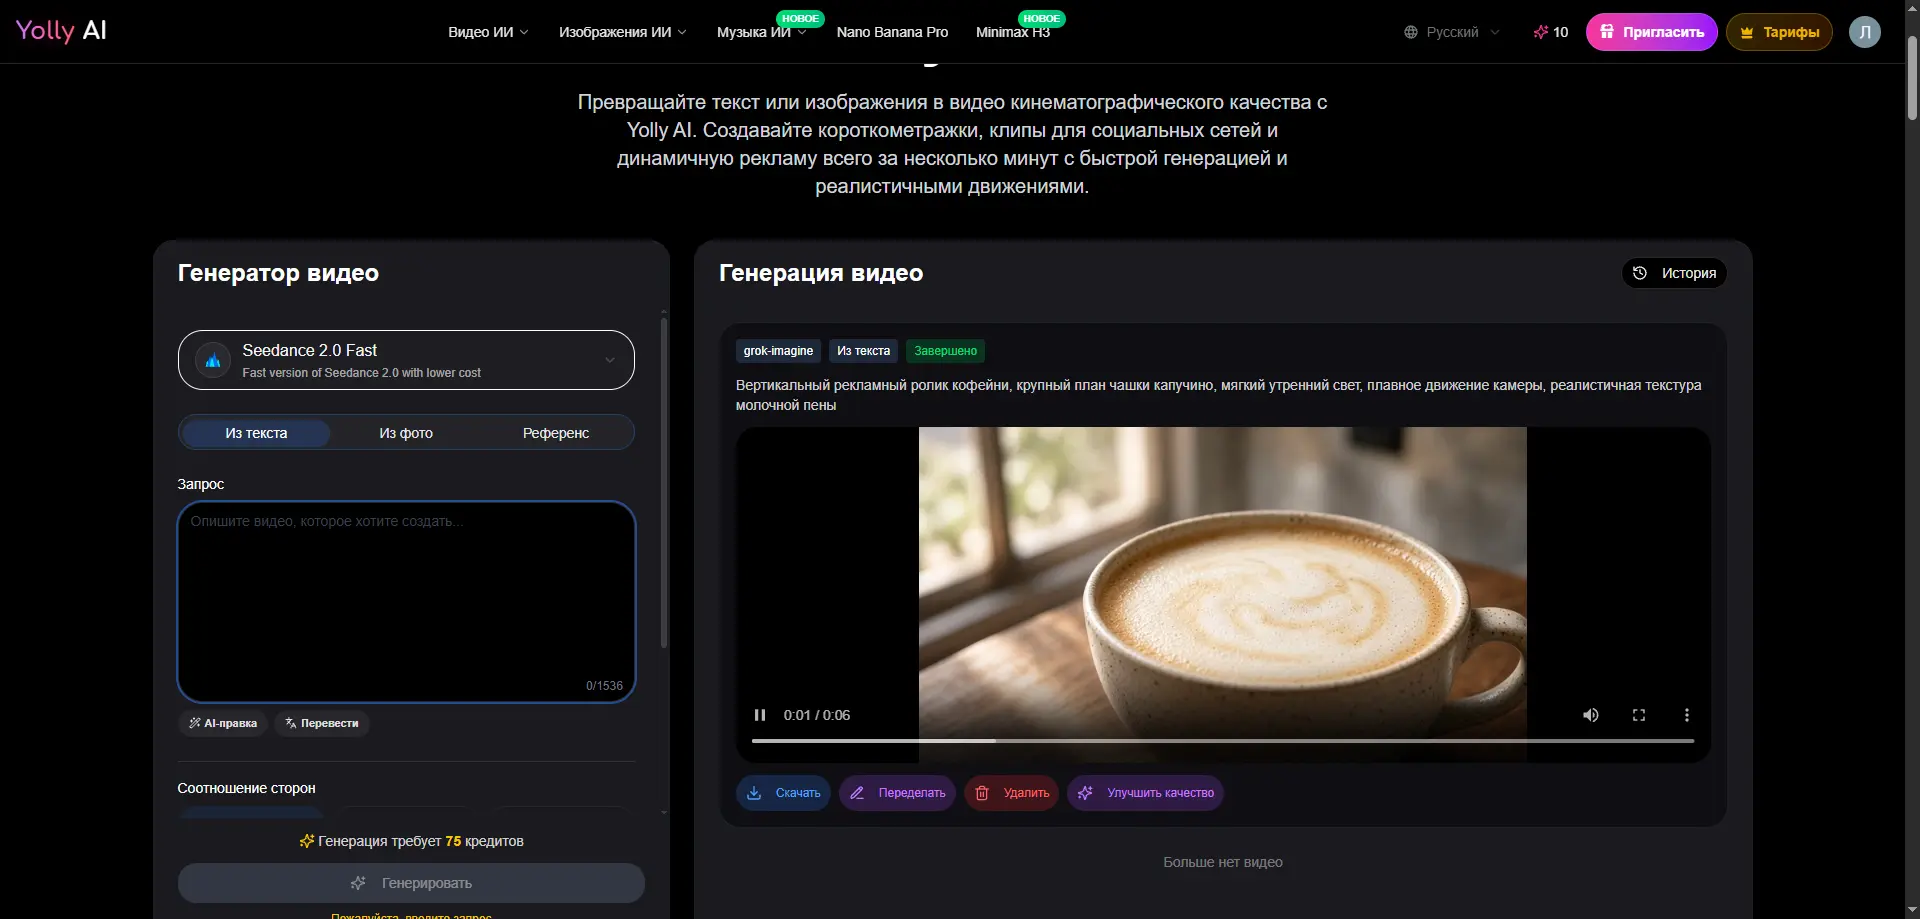Open video in fullscreen mode

[1639, 715]
